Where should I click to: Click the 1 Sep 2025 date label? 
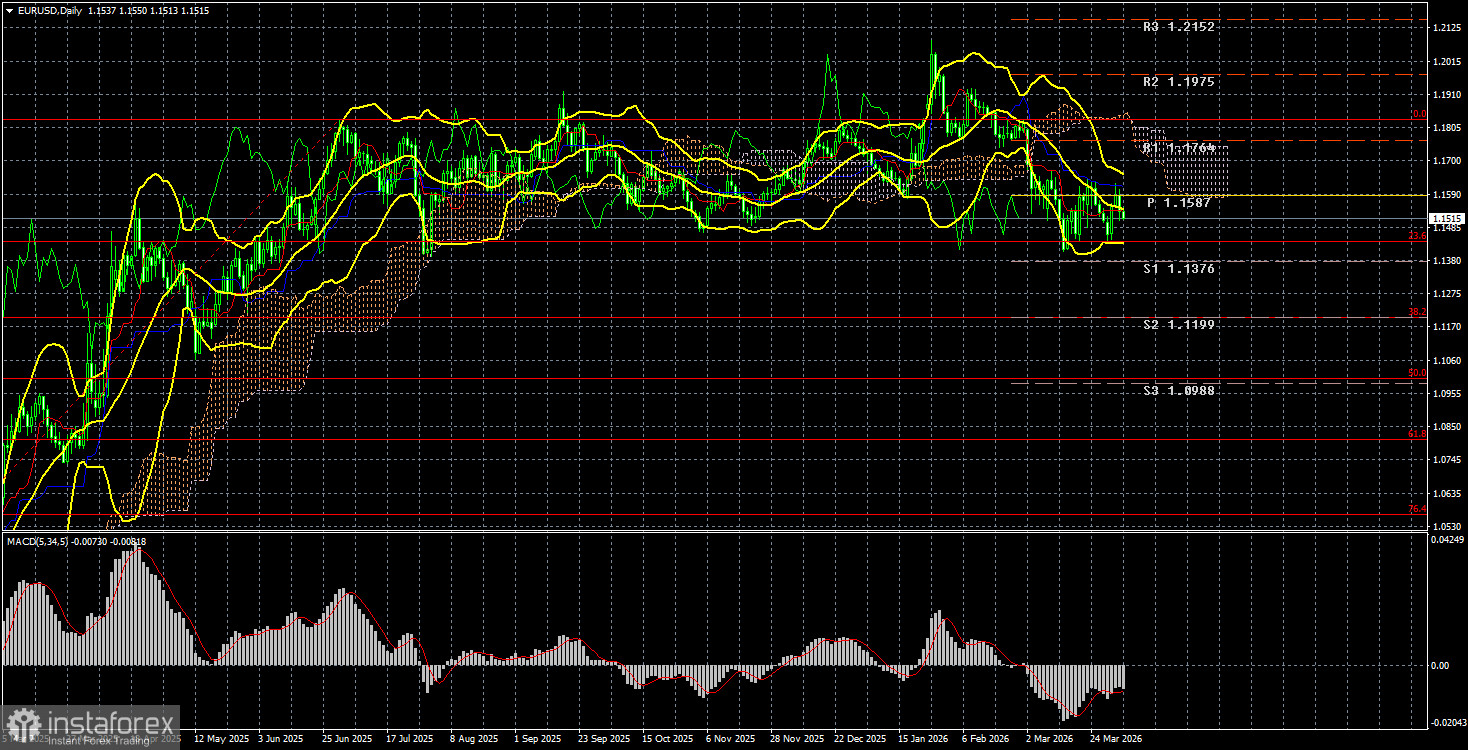click(x=538, y=739)
